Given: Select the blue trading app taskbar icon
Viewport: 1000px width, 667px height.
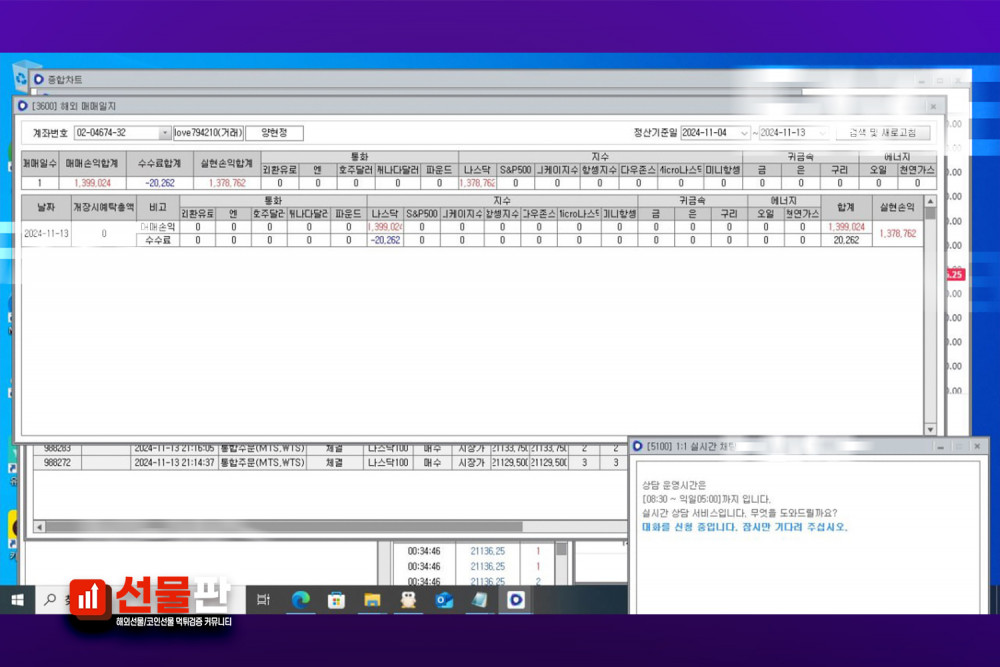Looking at the screenshot, I should coord(516,599).
